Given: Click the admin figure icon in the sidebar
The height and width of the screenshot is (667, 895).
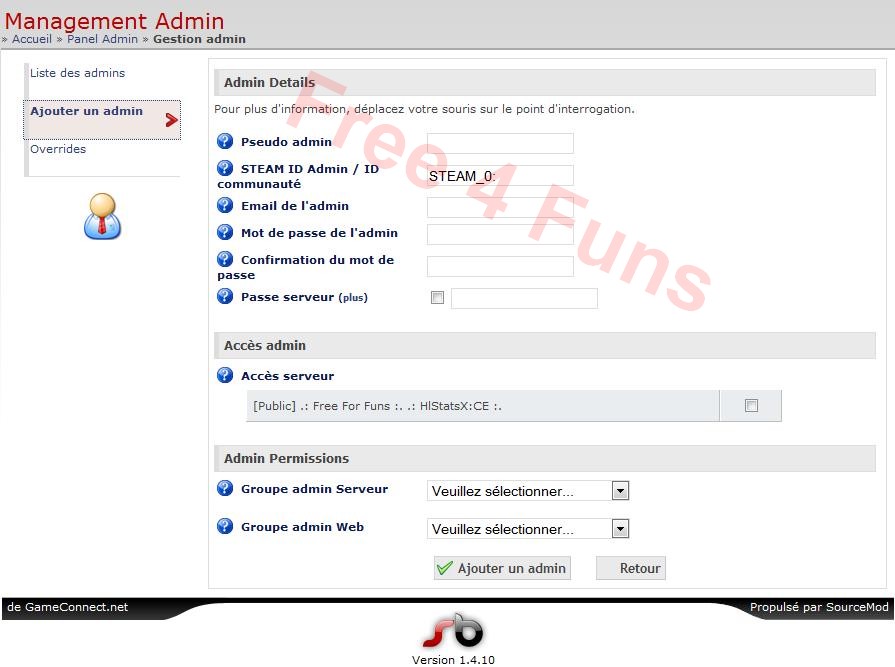Looking at the screenshot, I should (x=102, y=217).
